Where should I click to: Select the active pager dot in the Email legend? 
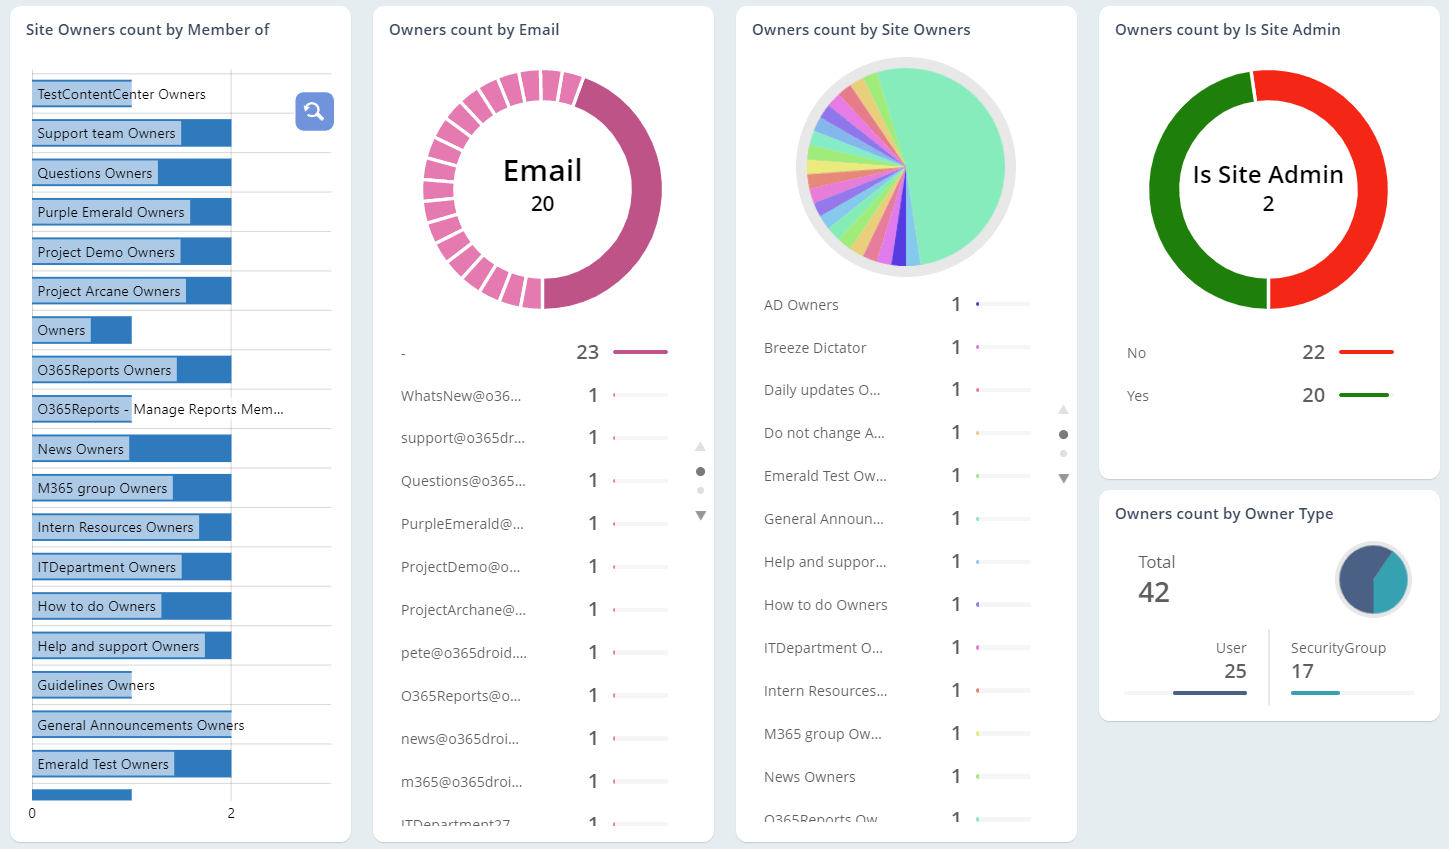coord(700,470)
